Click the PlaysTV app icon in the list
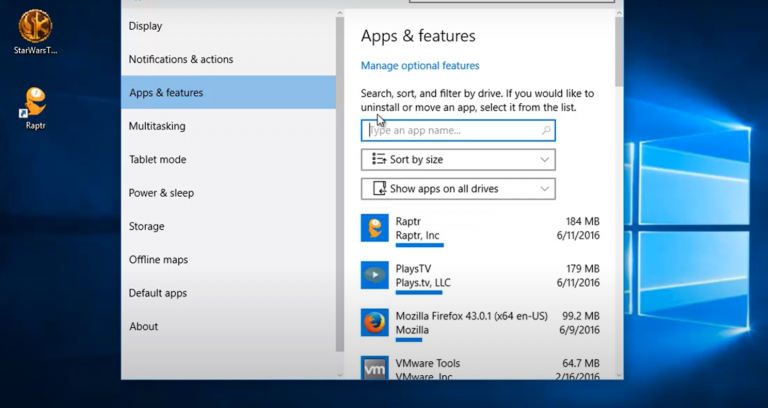 click(x=375, y=275)
